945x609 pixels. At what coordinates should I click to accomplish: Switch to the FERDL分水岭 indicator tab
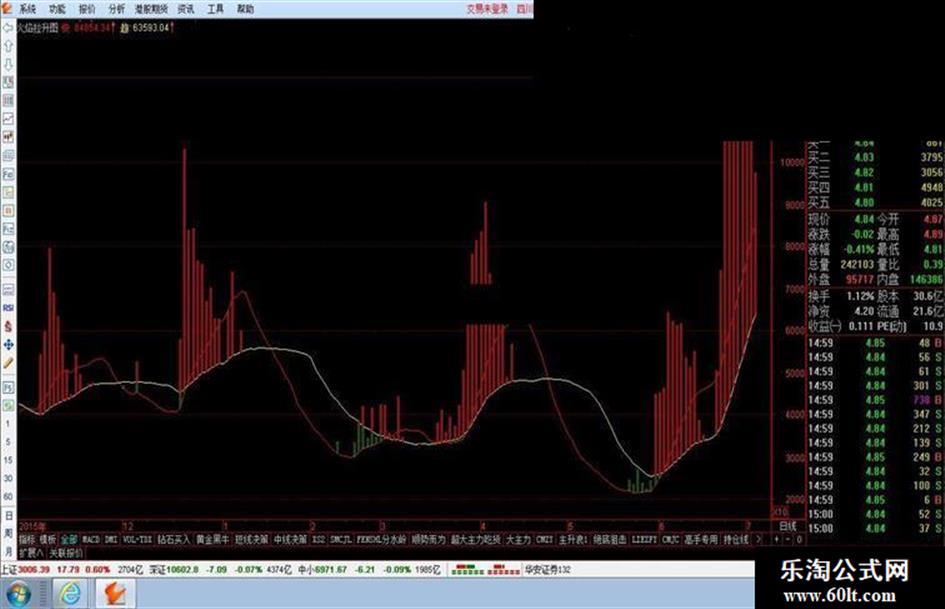[381, 539]
